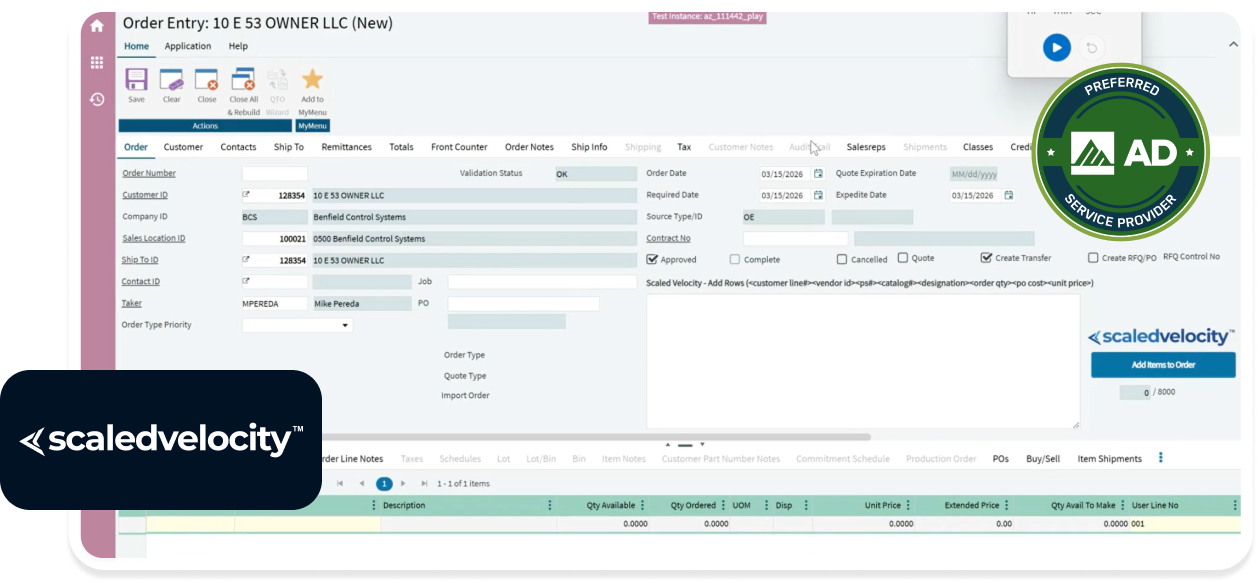
Task: Switch to the Salesreps tab
Action: tap(866, 147)
